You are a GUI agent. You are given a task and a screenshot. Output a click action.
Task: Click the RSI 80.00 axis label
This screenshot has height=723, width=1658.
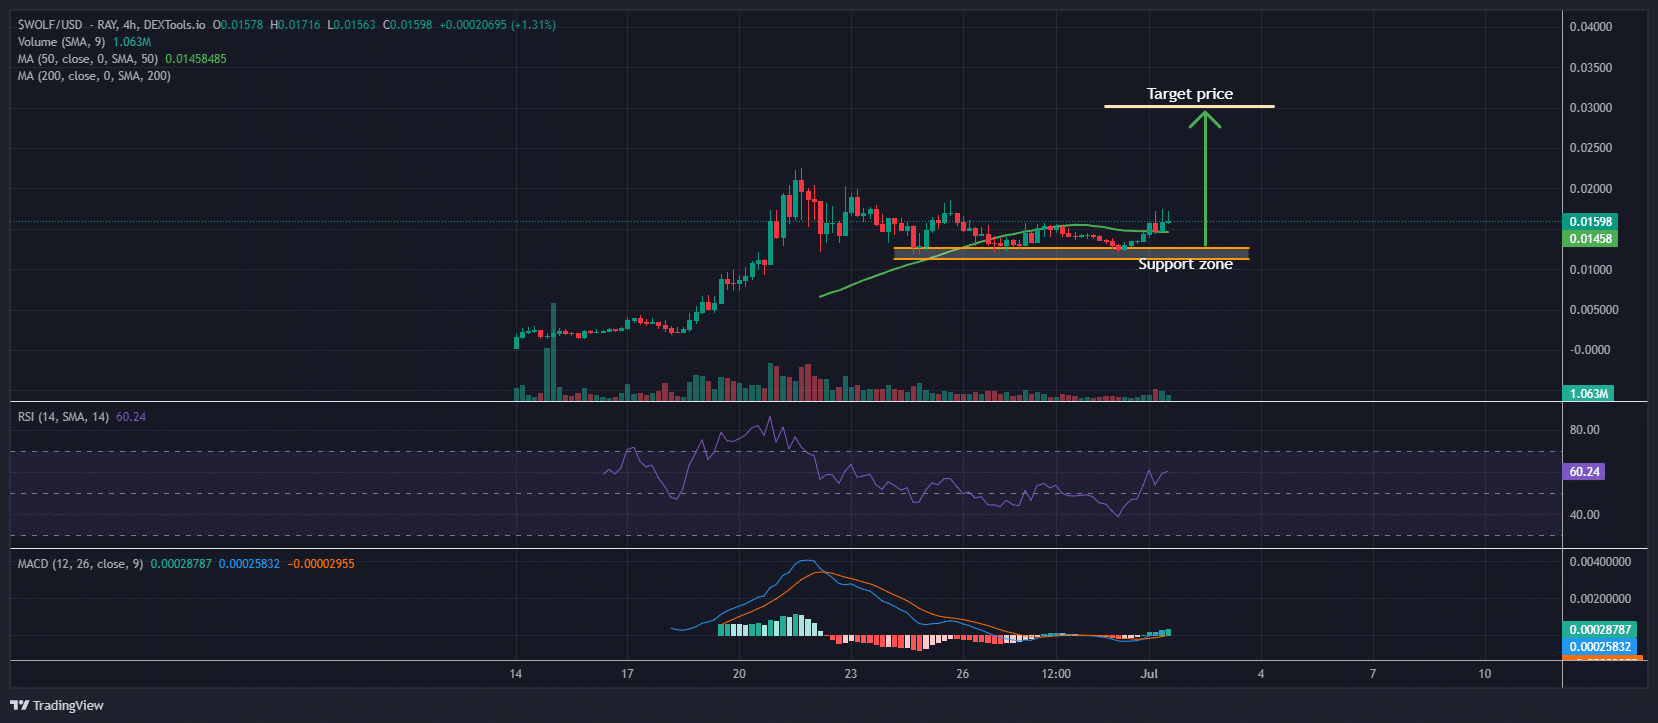pyautogui.click(x=1585, y=430)
